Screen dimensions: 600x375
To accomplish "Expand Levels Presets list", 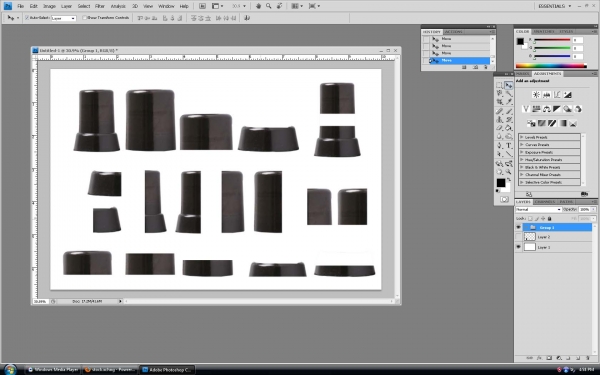I will point(522,137).
